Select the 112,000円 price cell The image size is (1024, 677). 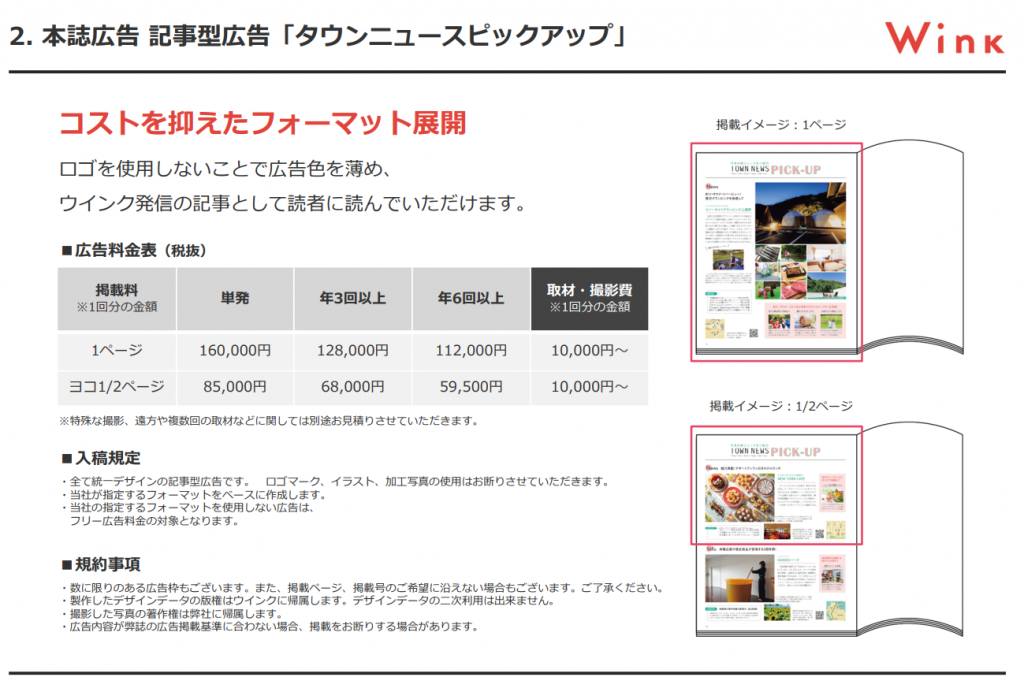(470, 350)
